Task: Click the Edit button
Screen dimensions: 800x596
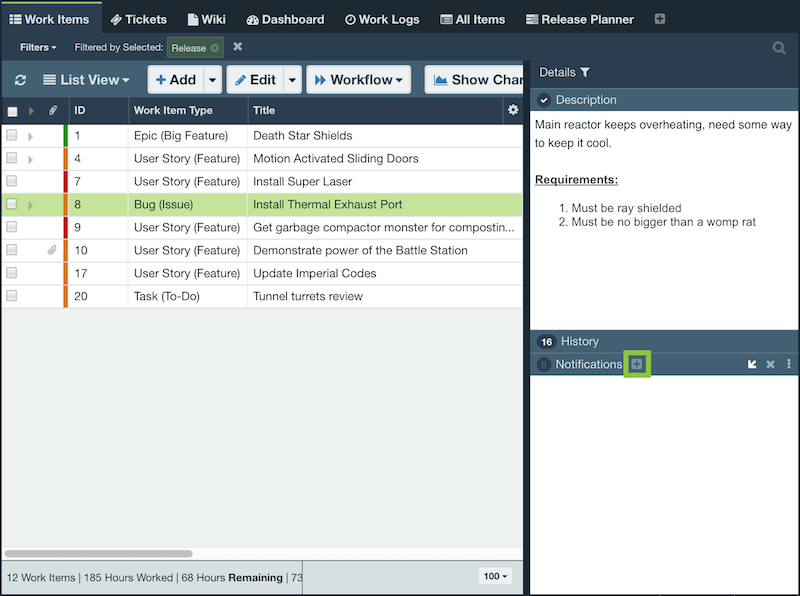Action: [255, 80]
